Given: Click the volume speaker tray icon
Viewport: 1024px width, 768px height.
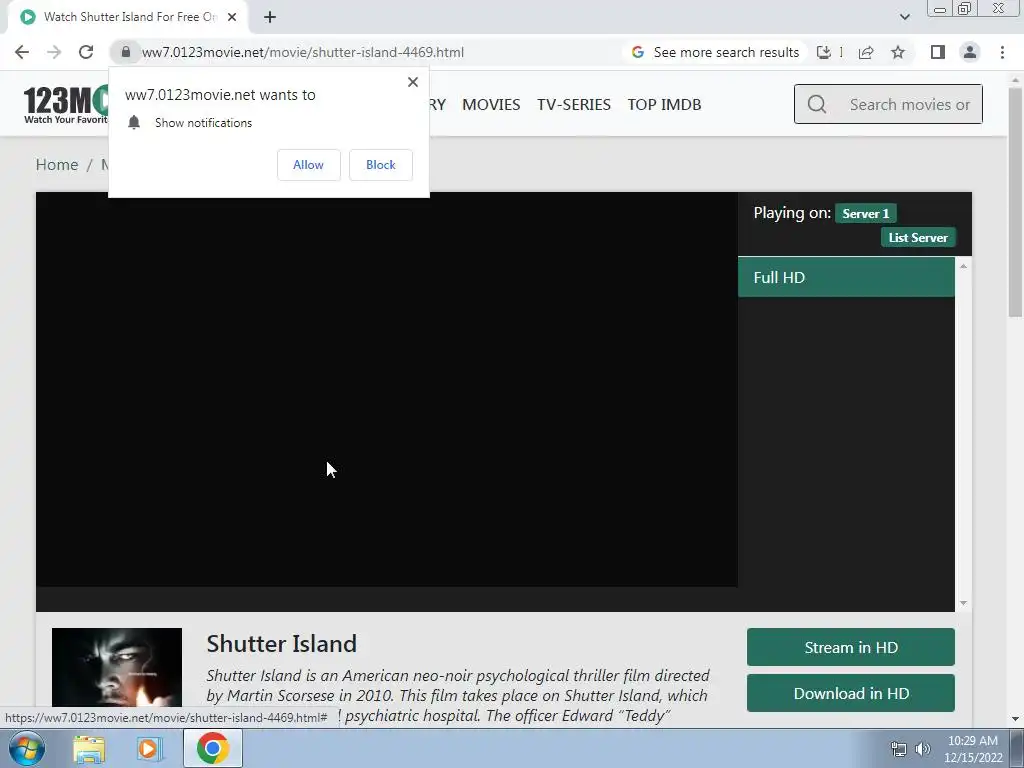Looking at the screenshot, I should [x=922, y=749].
